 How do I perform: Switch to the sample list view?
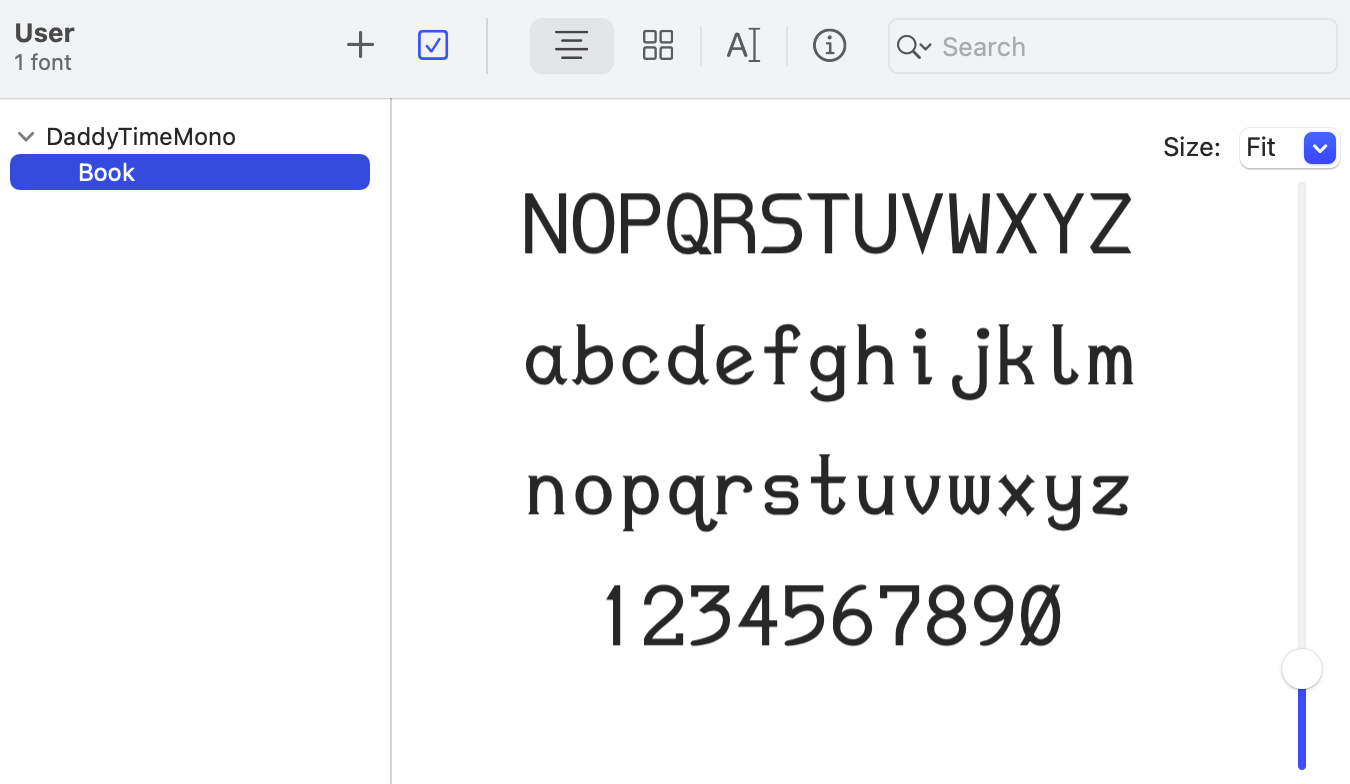pos(571,45)
